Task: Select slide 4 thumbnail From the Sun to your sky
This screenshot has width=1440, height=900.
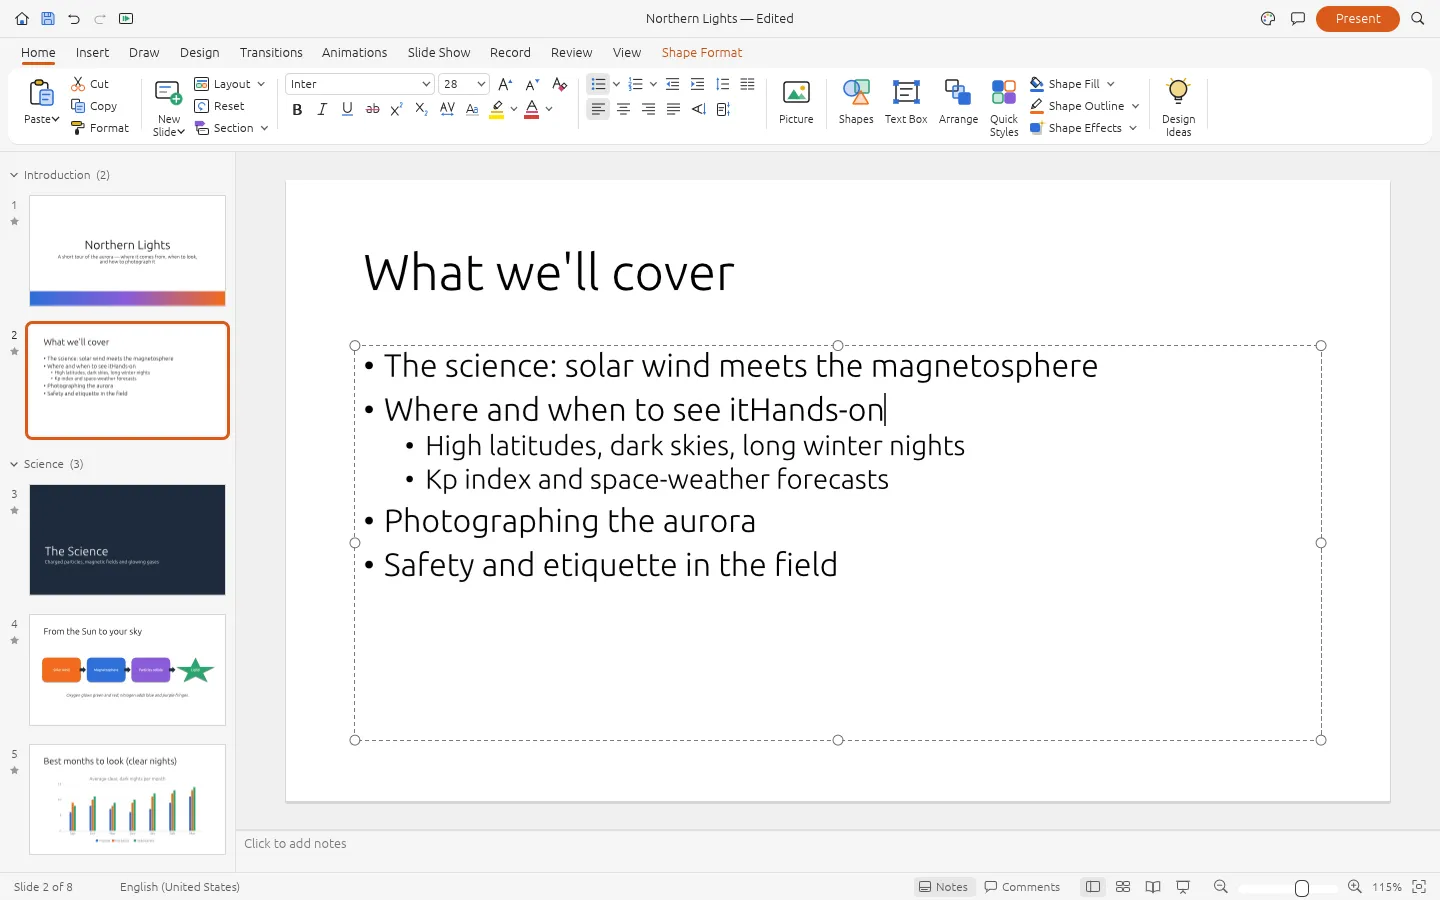Action: tap(127, 670)
